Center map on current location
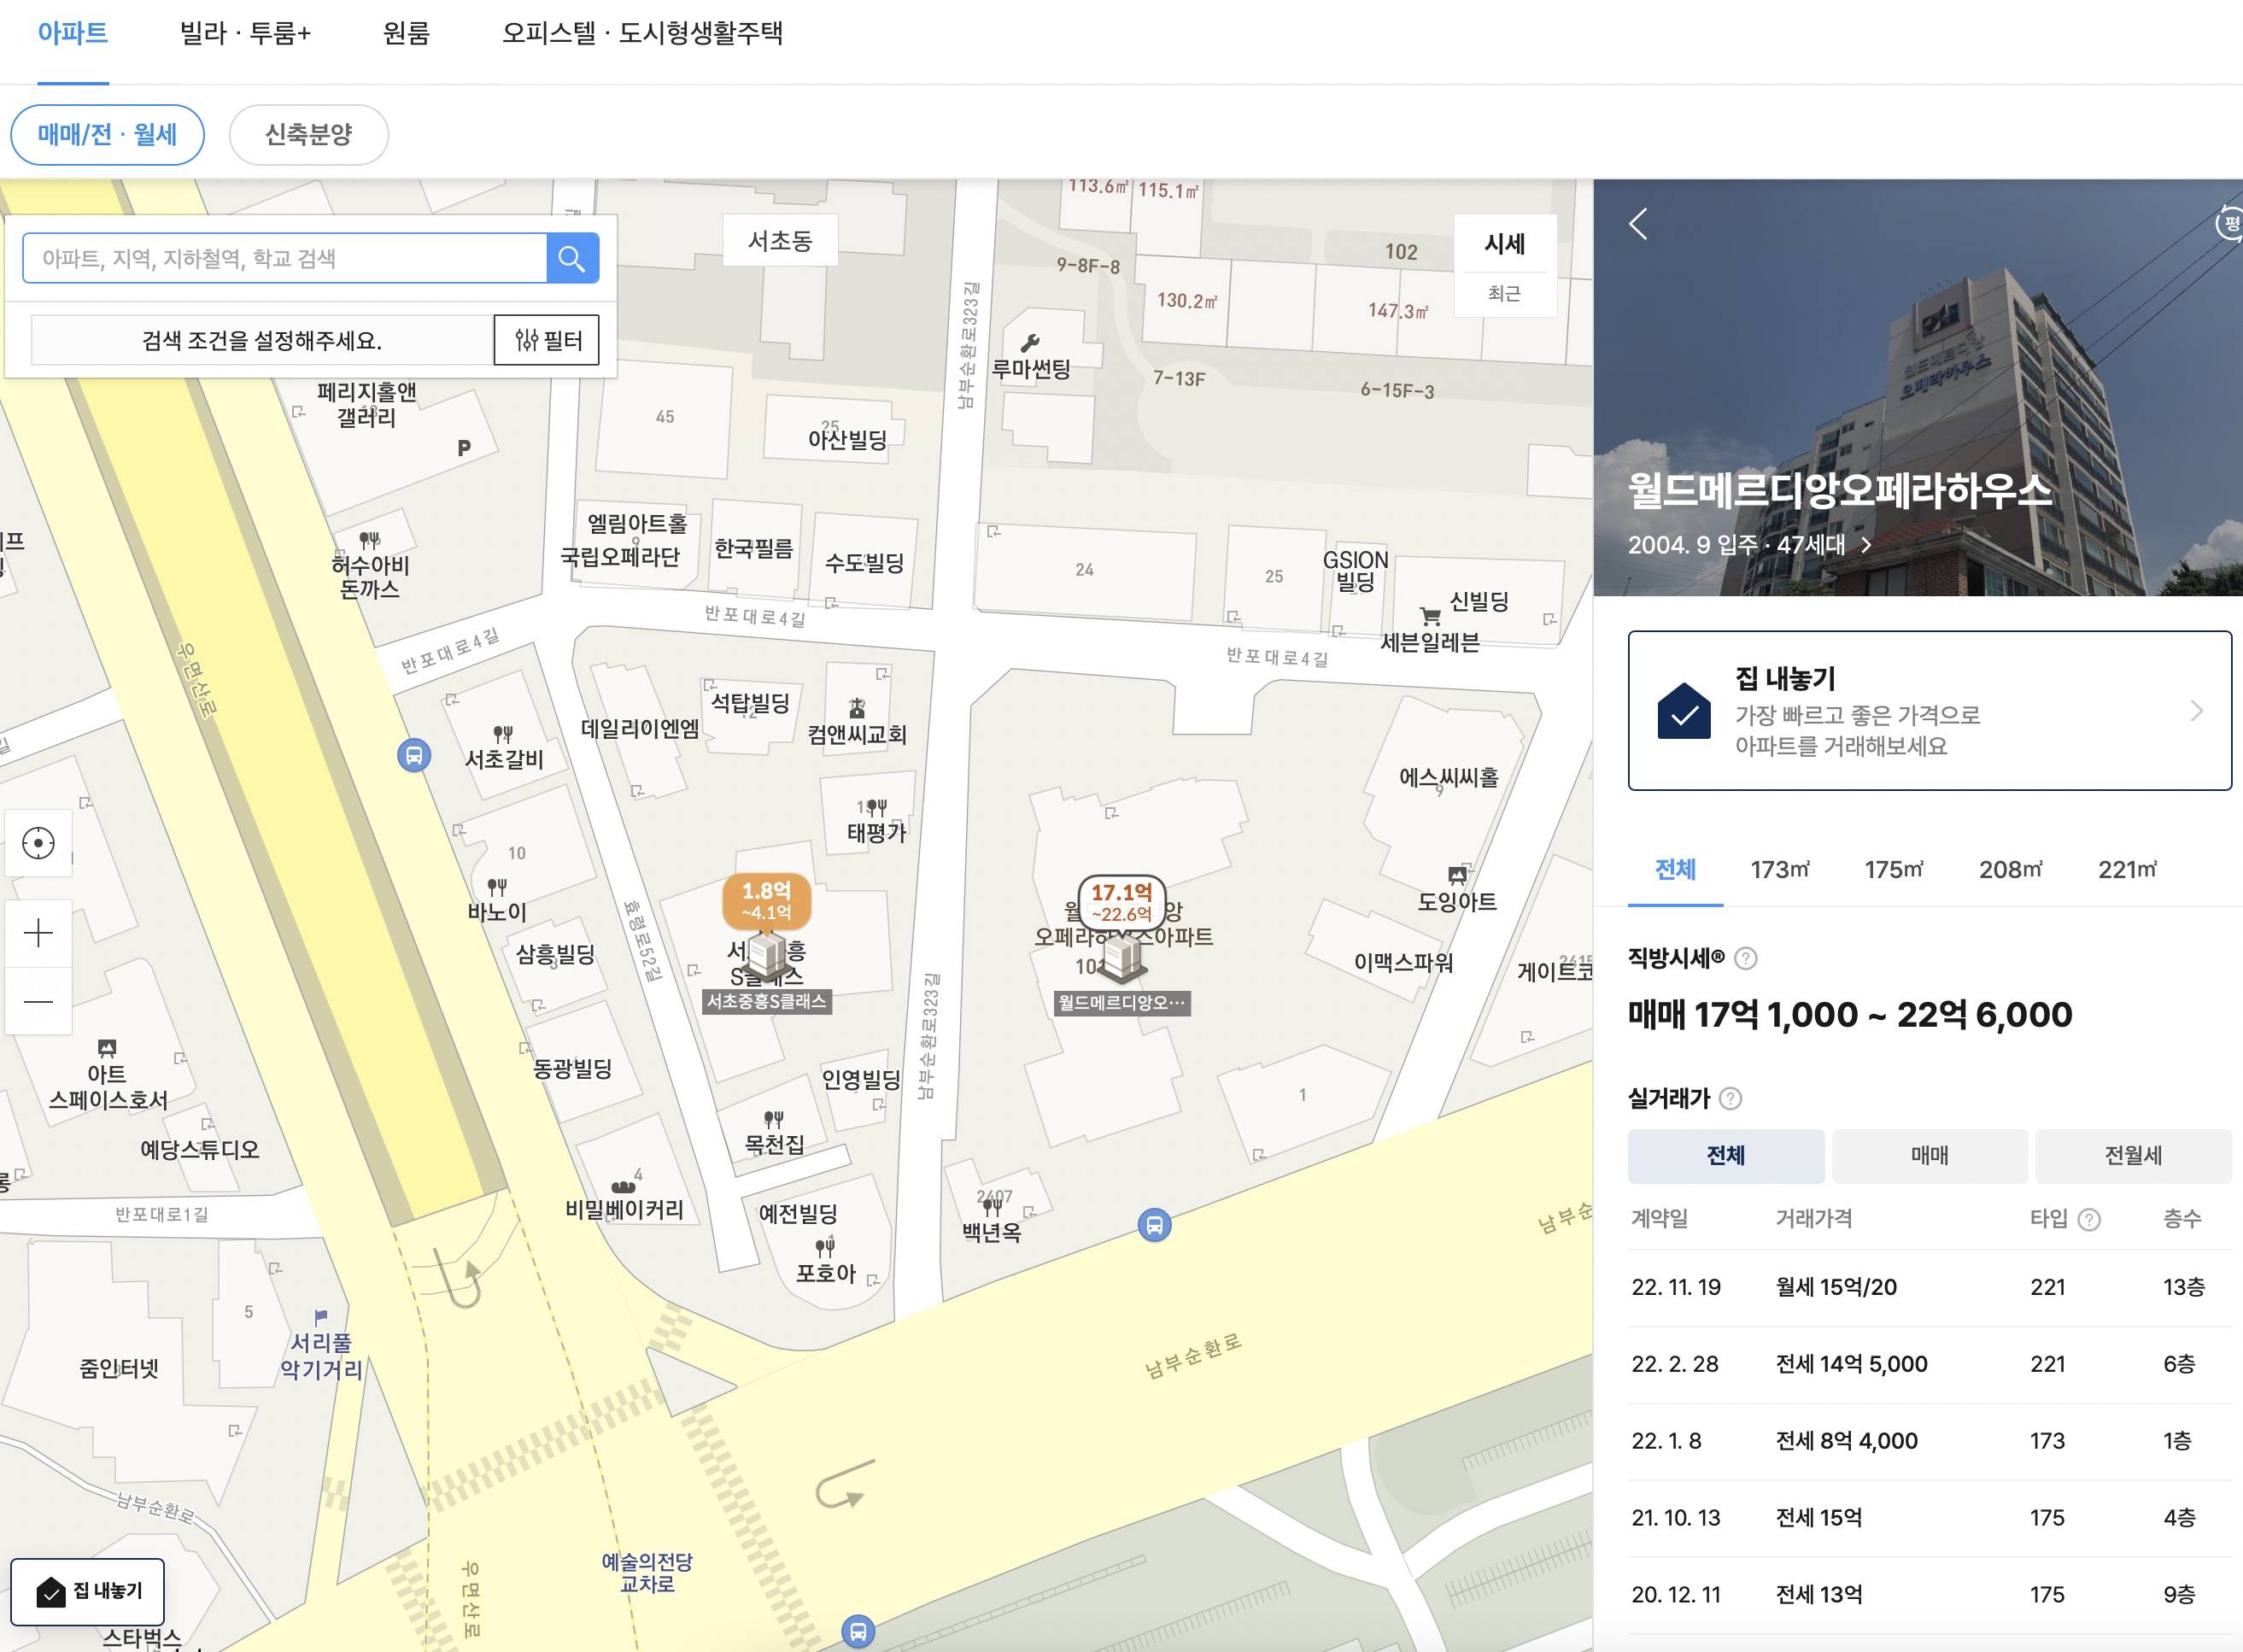2243x1652 pixels. coord(38,843)
